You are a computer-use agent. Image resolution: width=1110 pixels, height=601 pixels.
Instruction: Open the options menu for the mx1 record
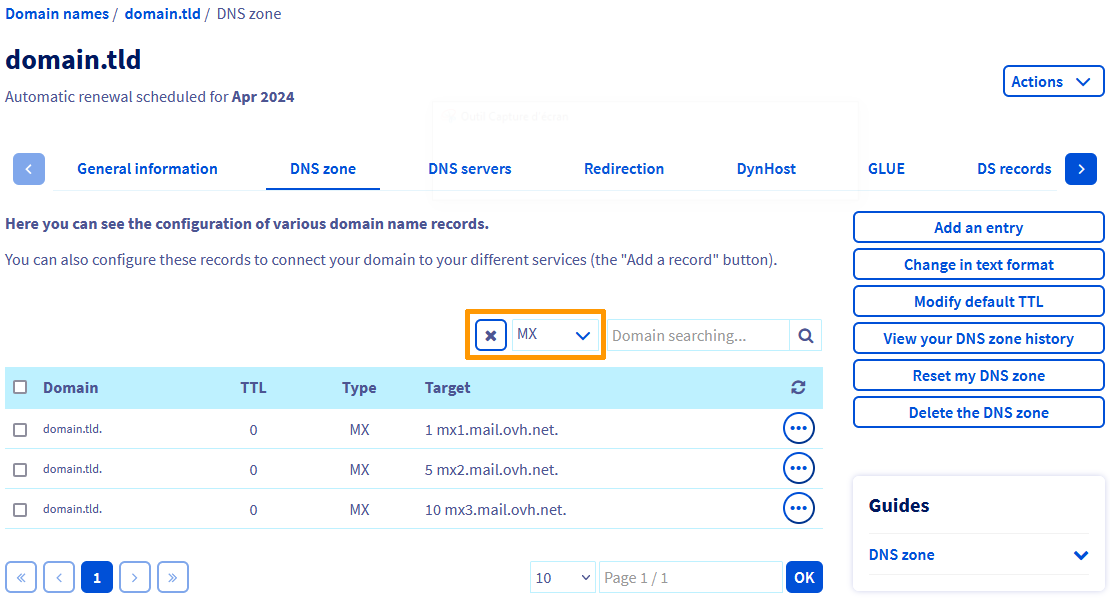click(x=798, y=428)
